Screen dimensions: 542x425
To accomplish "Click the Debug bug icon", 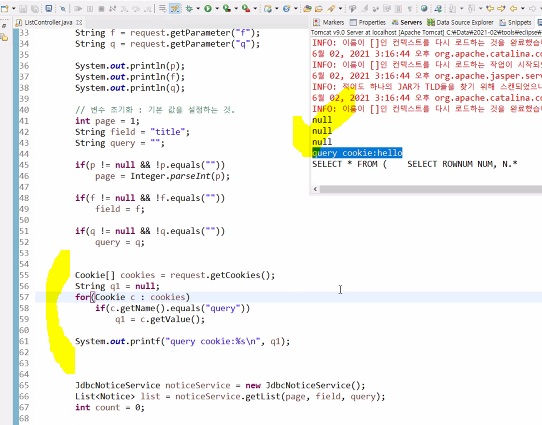I will (x=189, y=9).
